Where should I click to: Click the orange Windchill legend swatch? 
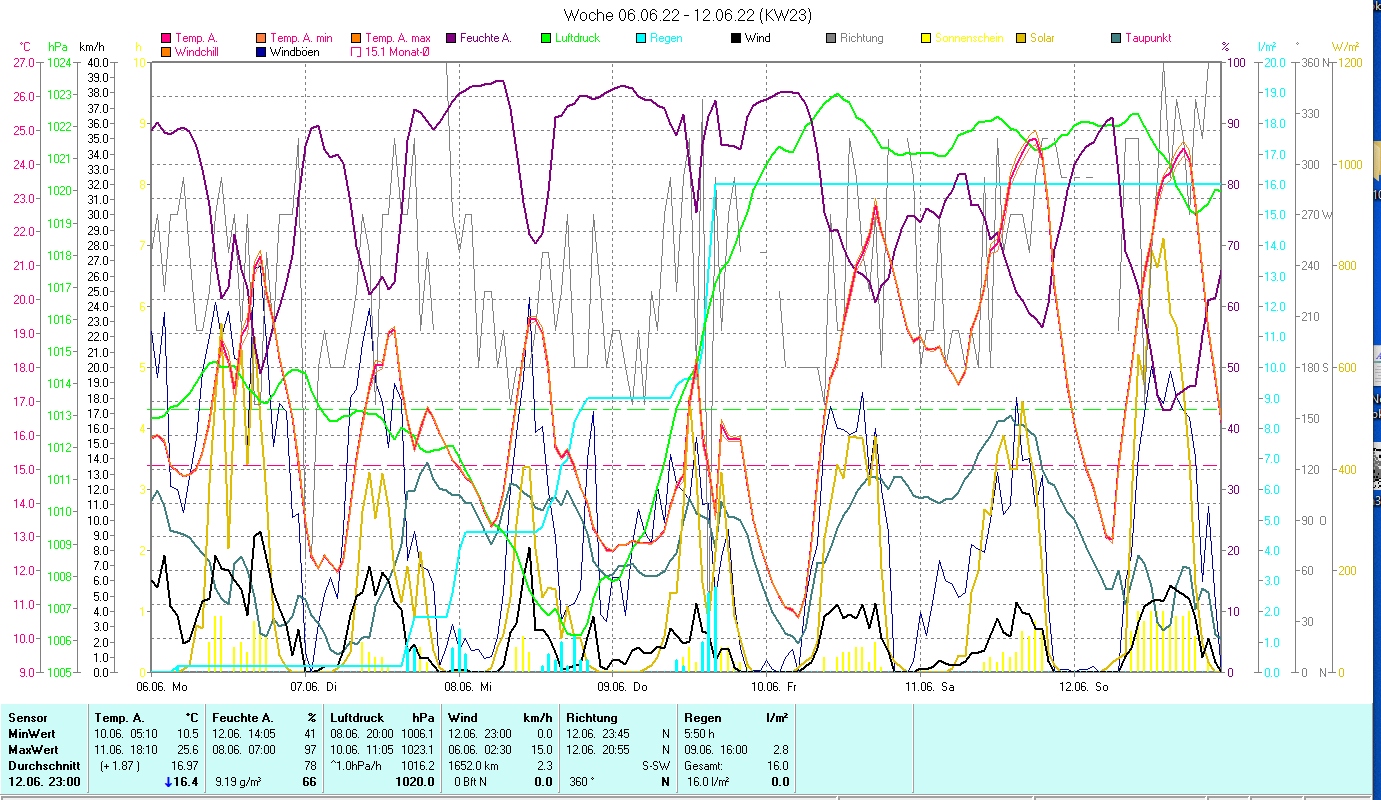coord(166,51)
